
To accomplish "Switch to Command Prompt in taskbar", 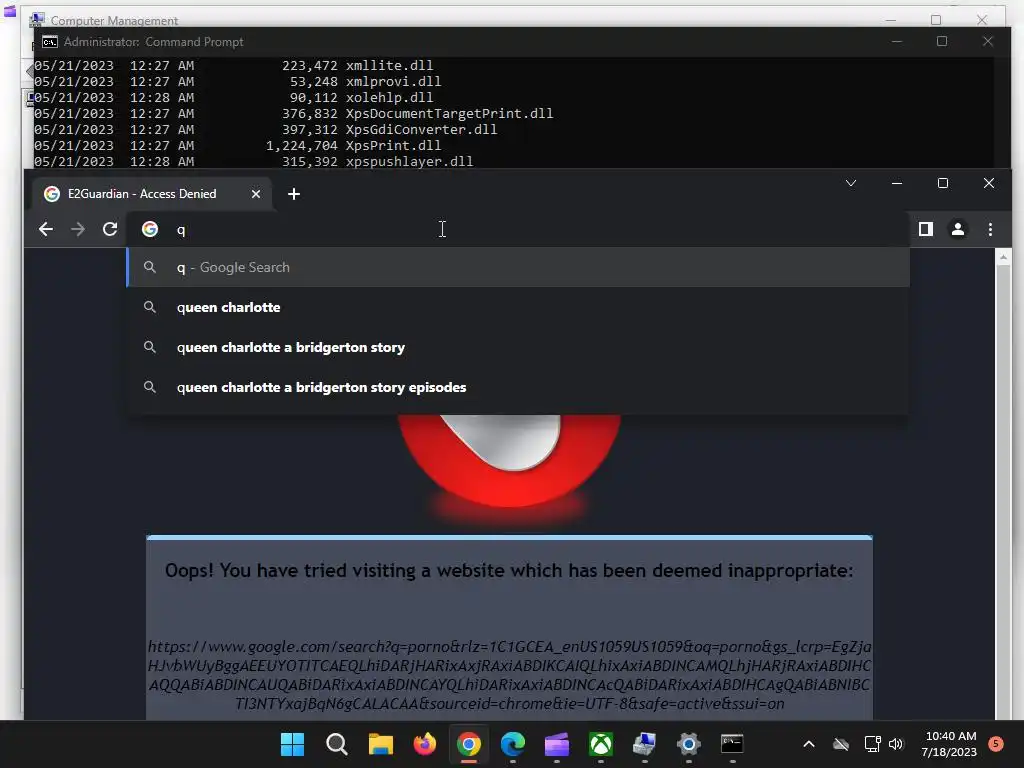I will (732, 744).
